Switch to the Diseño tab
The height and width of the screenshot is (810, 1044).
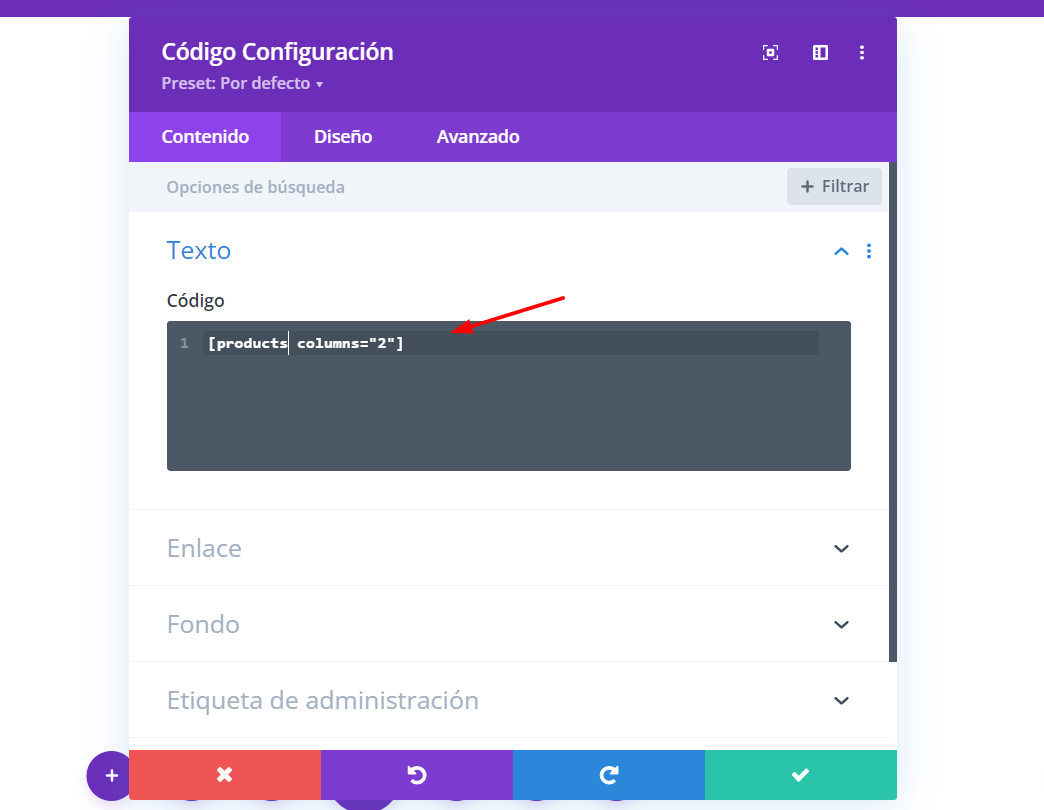click(x=343, y=136)
